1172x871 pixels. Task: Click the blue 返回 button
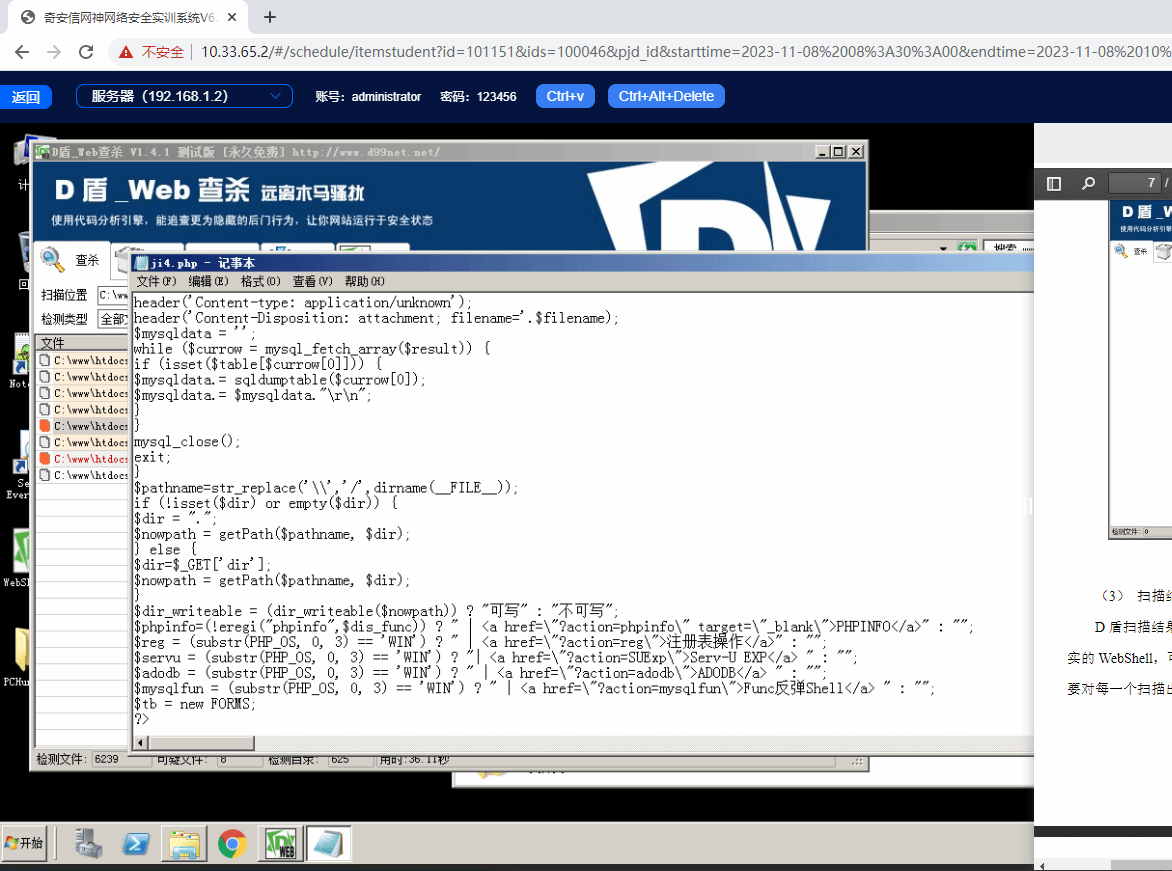coord(25,97)
